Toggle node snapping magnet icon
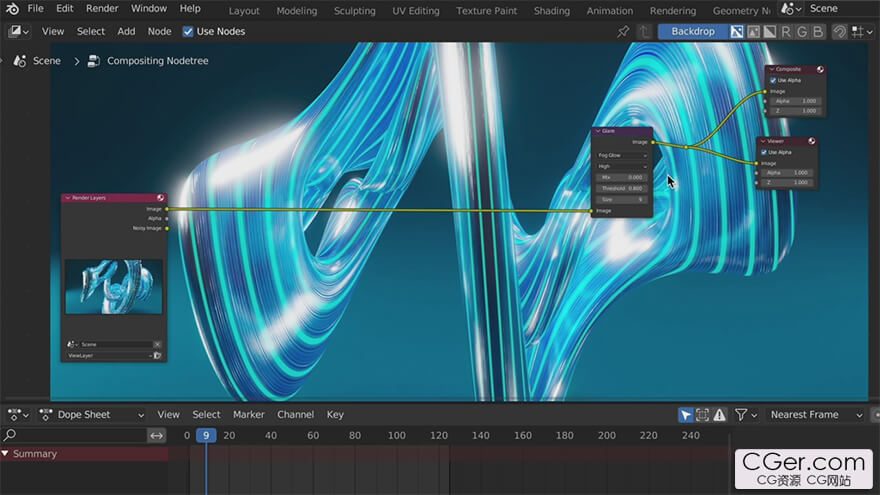Screen dimensions: 880x495 pyautogui.click(x=839, y=32)
